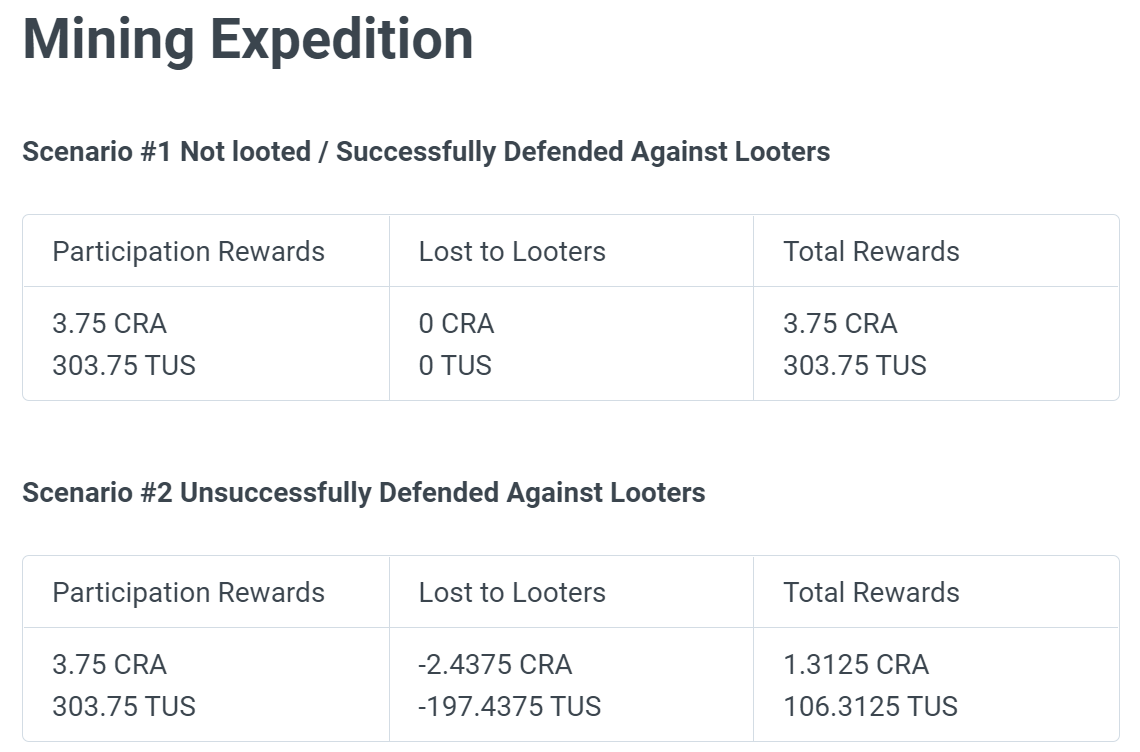Select 3.75 CRA participation value in Scenario #1
The width and height of the screenshot is (1140, 752).
coord(110,324)
